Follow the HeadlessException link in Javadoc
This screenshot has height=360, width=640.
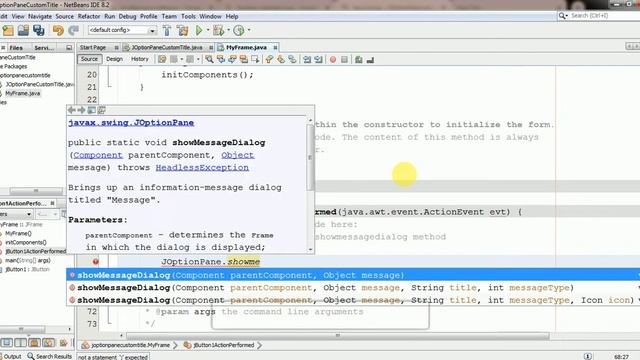pyautogui.click(x=202, y=168)
